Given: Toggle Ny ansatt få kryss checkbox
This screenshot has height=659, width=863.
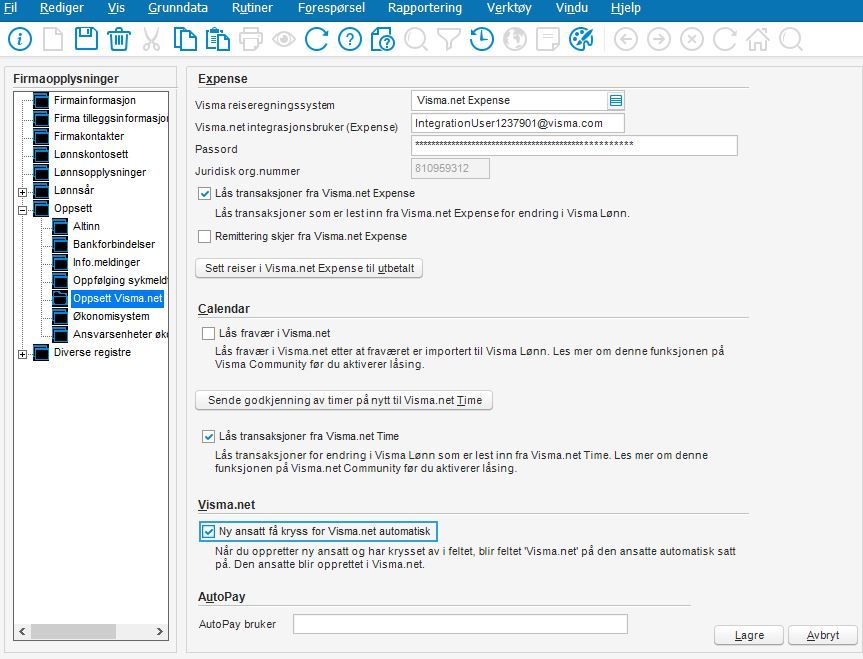Looking at the screenshot, I should (208, 531).
